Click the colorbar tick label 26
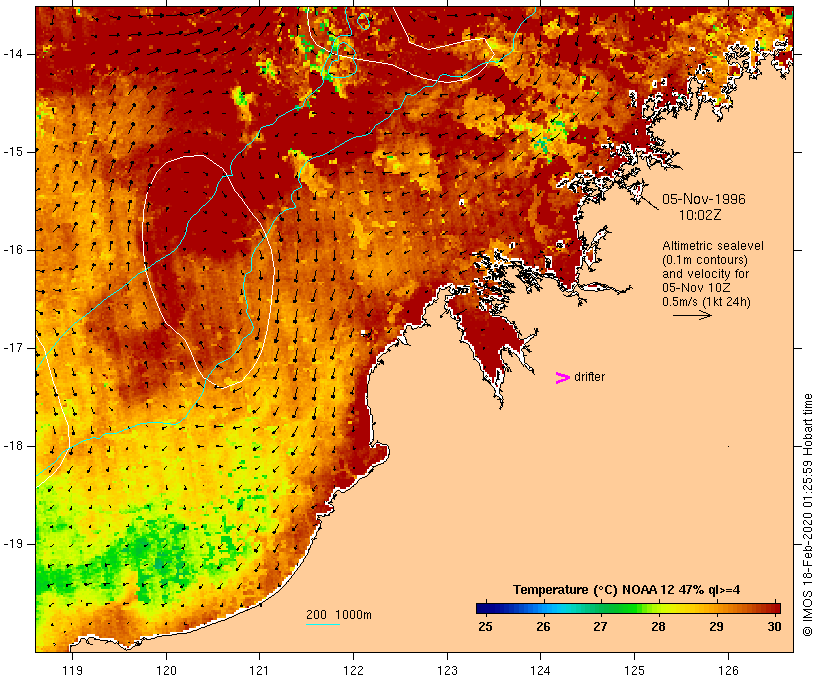The width and height of the screenshot is (820, 680). point(543,627)
